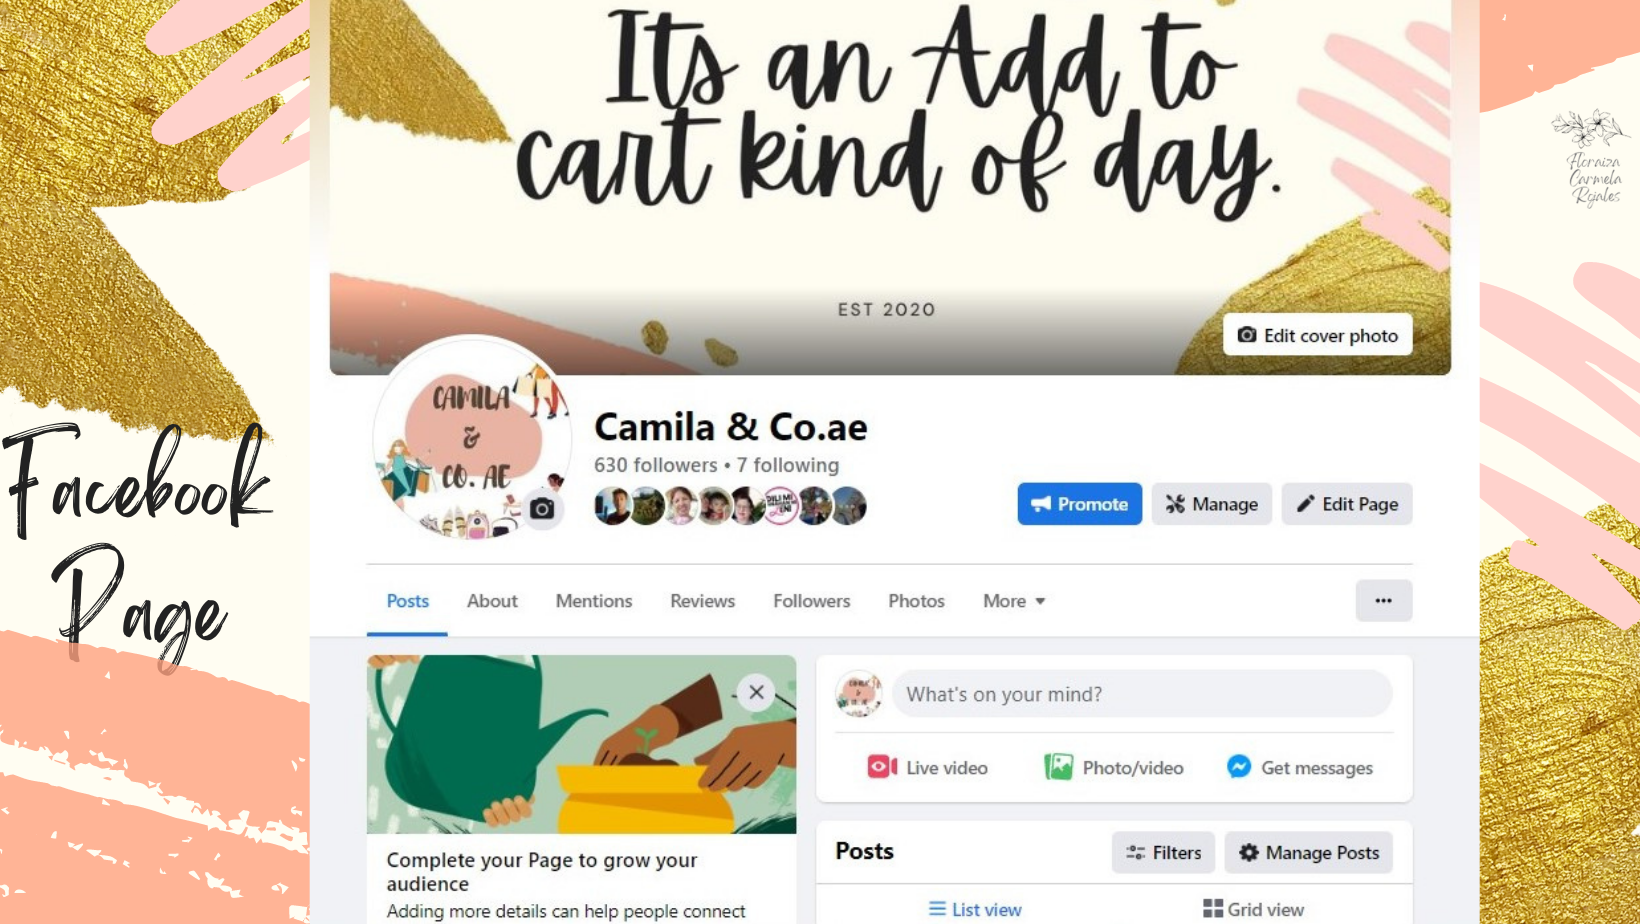Switch posts to Grid view
Viewport: 1640px width, 924px height.
pos(1253,909)
